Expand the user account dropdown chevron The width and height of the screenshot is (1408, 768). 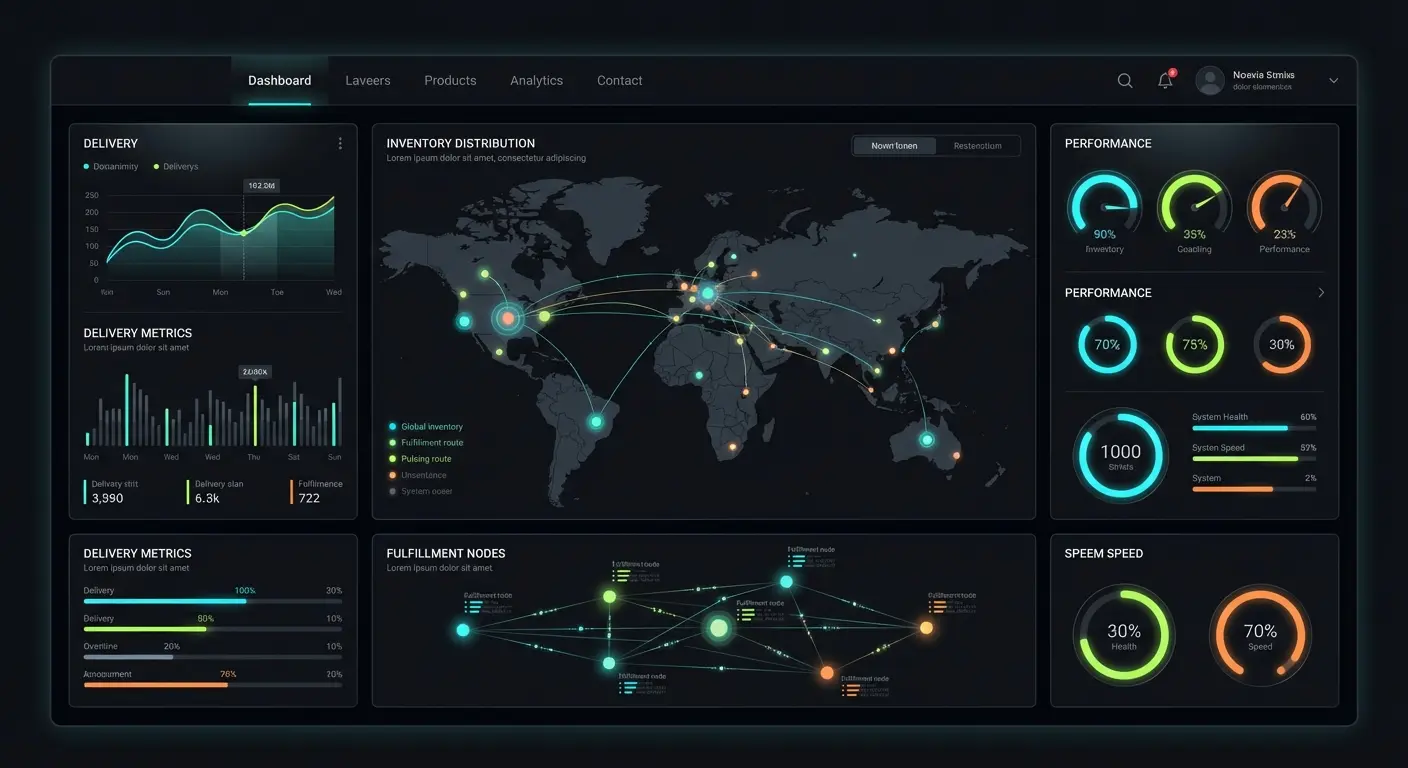tap(1333, 80)
